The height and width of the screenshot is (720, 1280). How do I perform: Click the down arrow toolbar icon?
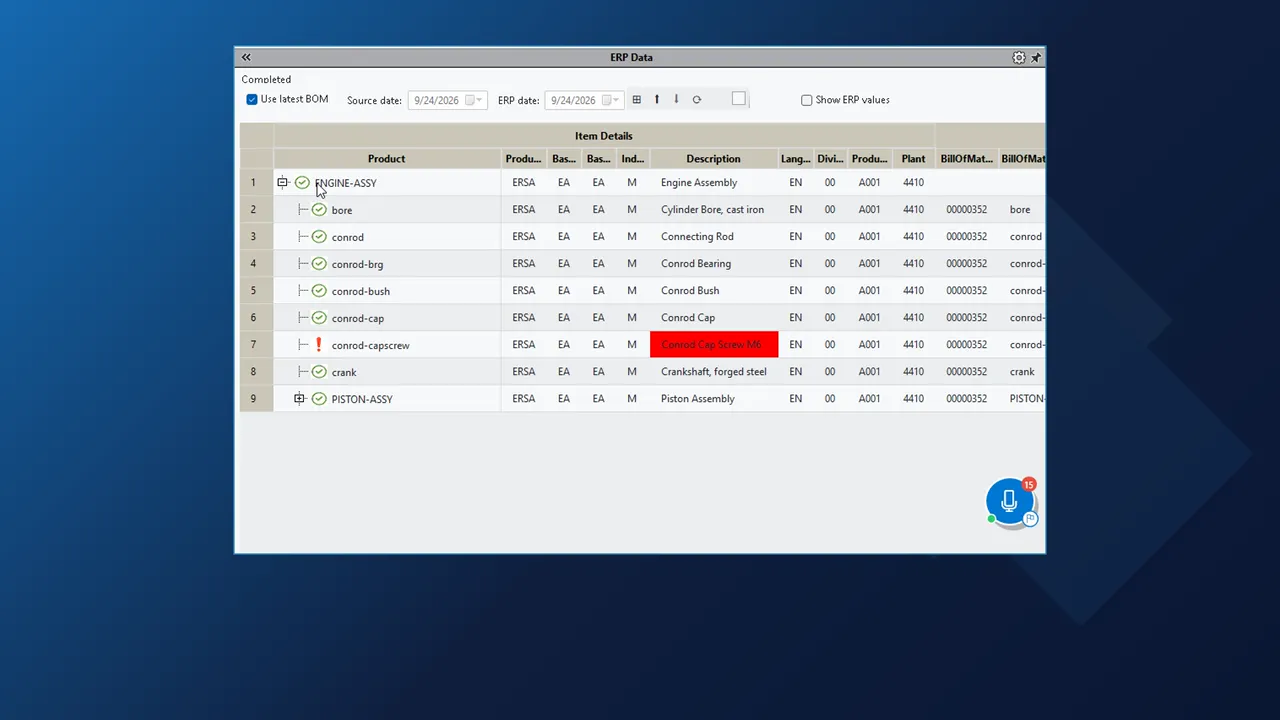click(676, 100)
